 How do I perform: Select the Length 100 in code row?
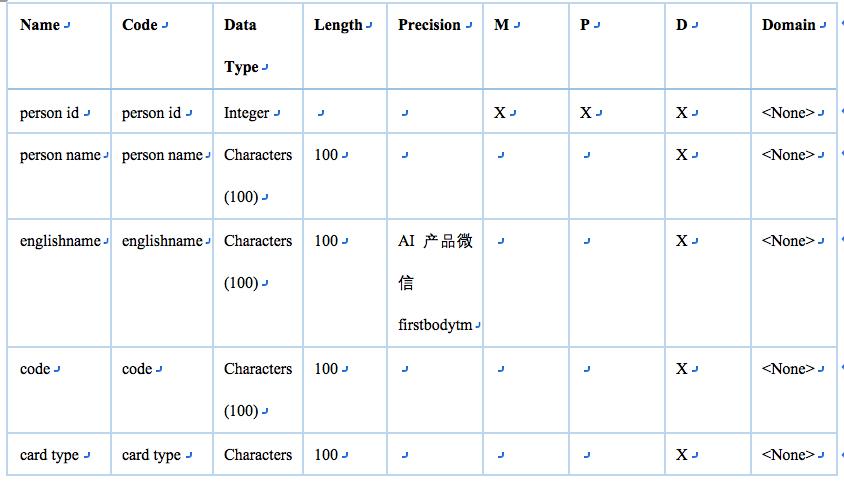[x=326, y=369]
